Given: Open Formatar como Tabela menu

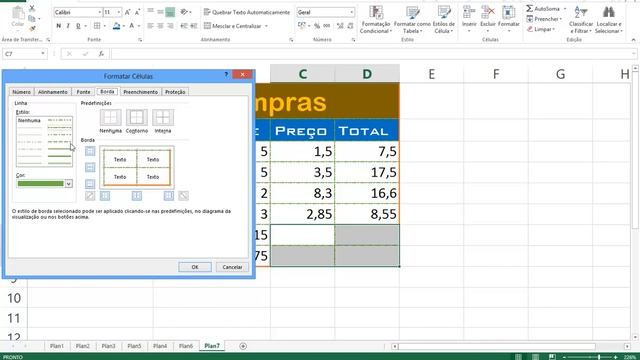Looking at the screenshot, I should tap(412, 20).
